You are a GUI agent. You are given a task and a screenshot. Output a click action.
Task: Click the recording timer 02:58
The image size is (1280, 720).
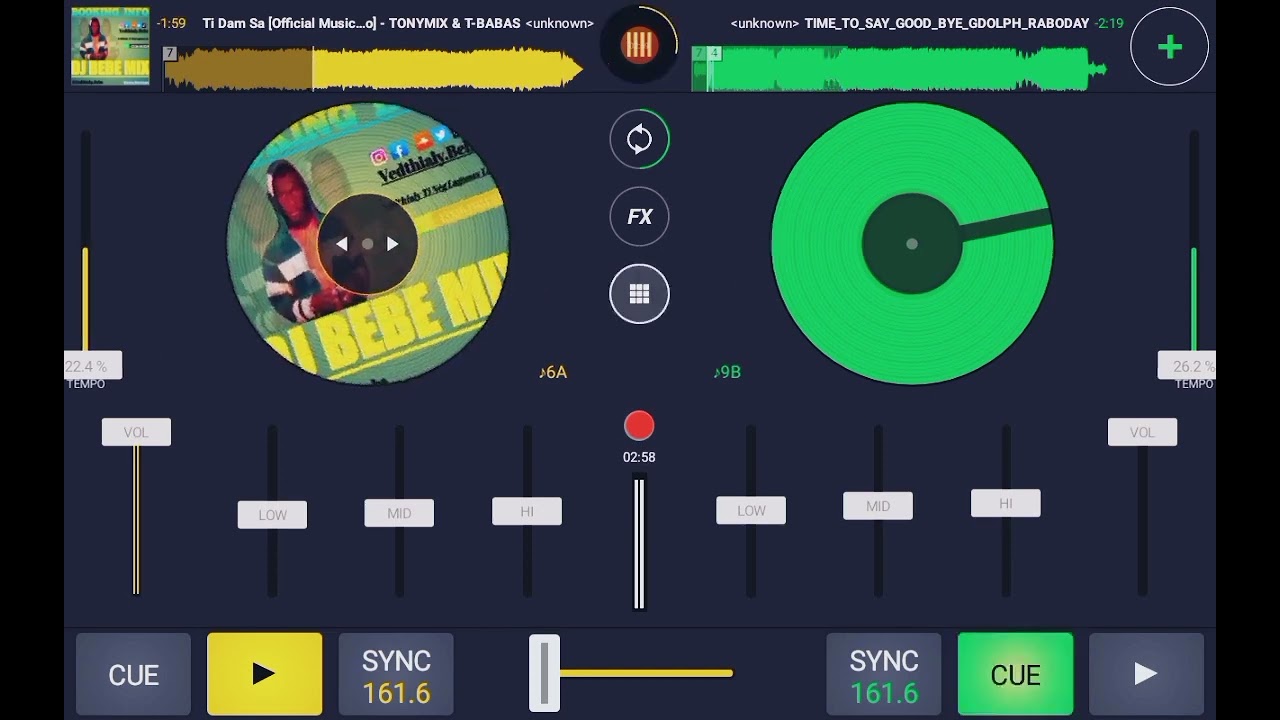coord(639,457)
